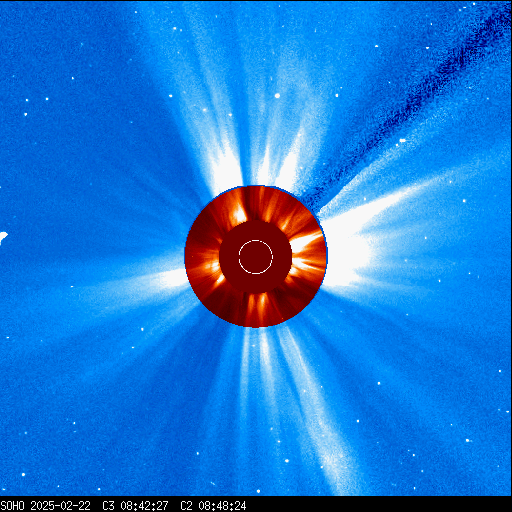This screenshot has height=512, width=512.
Task: Click the dark red central occulter disk
Action: (256, 257)
